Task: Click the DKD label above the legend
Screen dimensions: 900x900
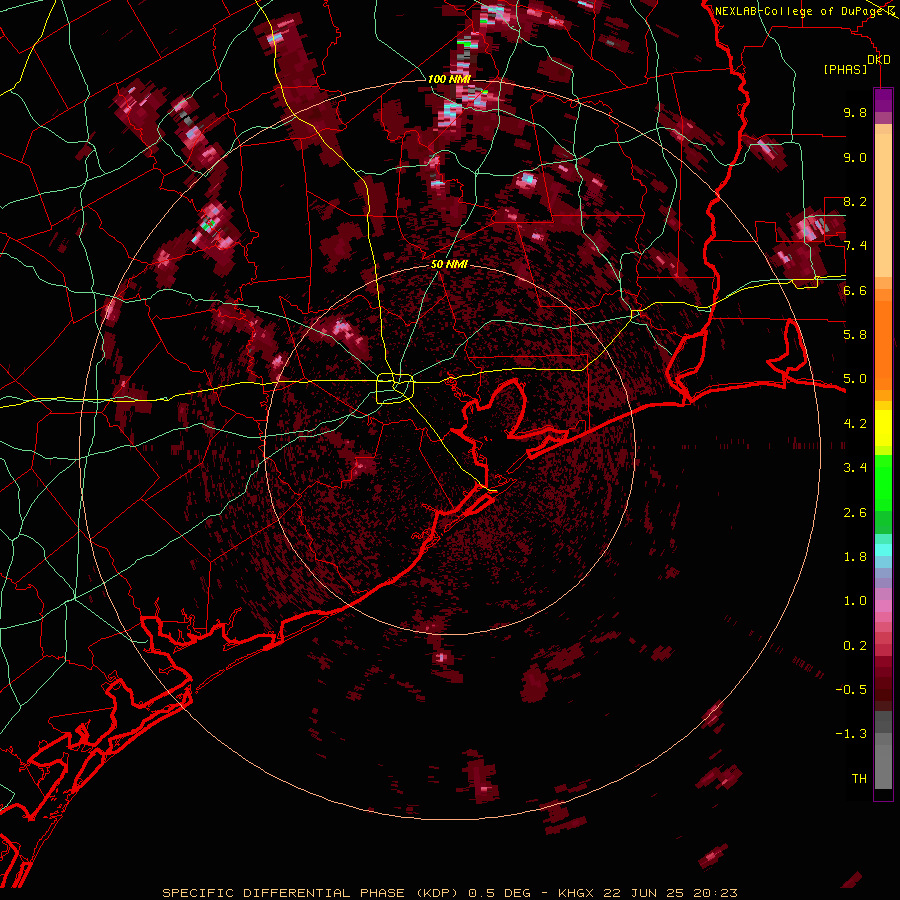Action: [x=879, y=60]
